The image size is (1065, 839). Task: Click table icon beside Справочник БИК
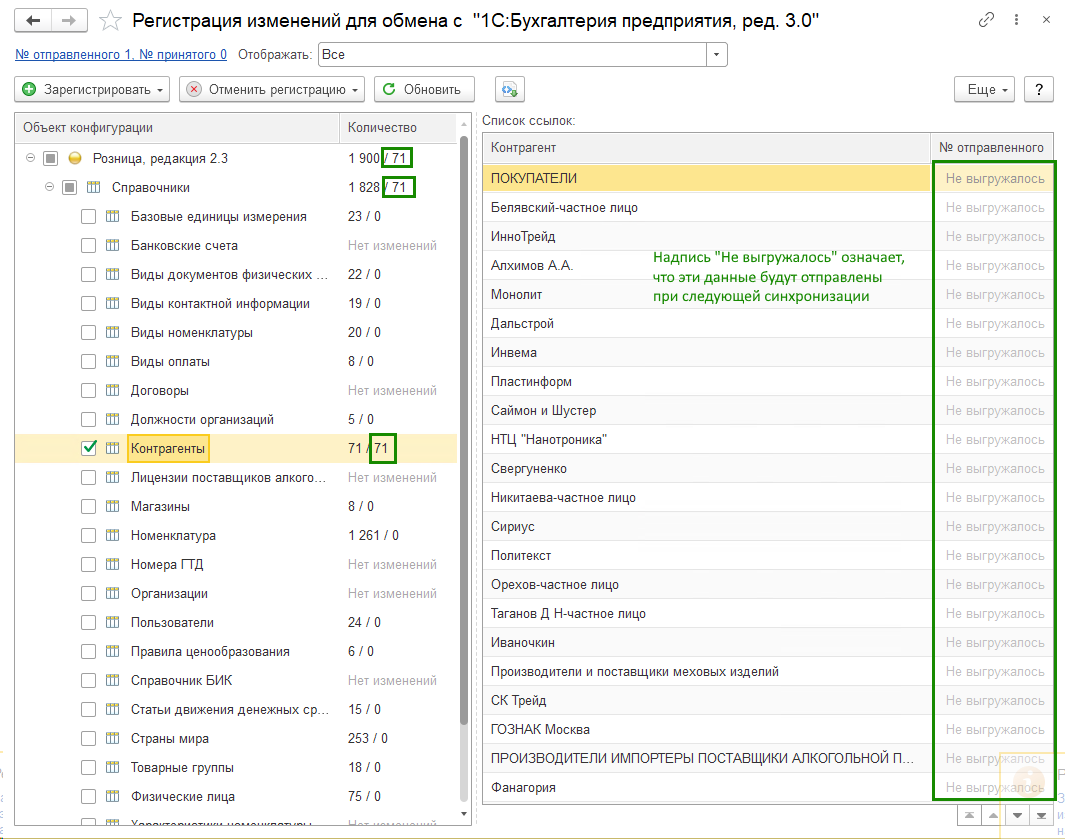point(113,680)
